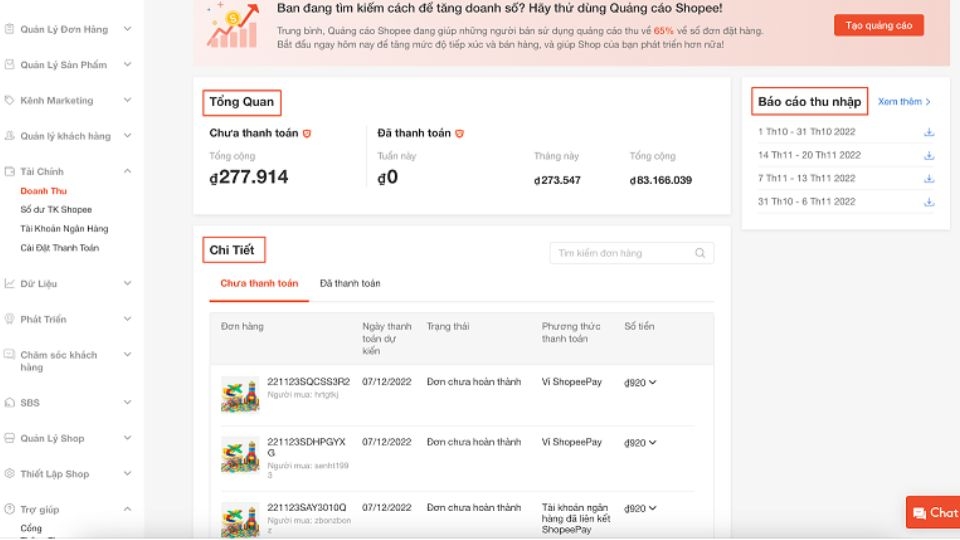960x540 pixels.
Task: Download the 31 Th10 - 6 Th11 2022 report
Action: tap(929, 201)
